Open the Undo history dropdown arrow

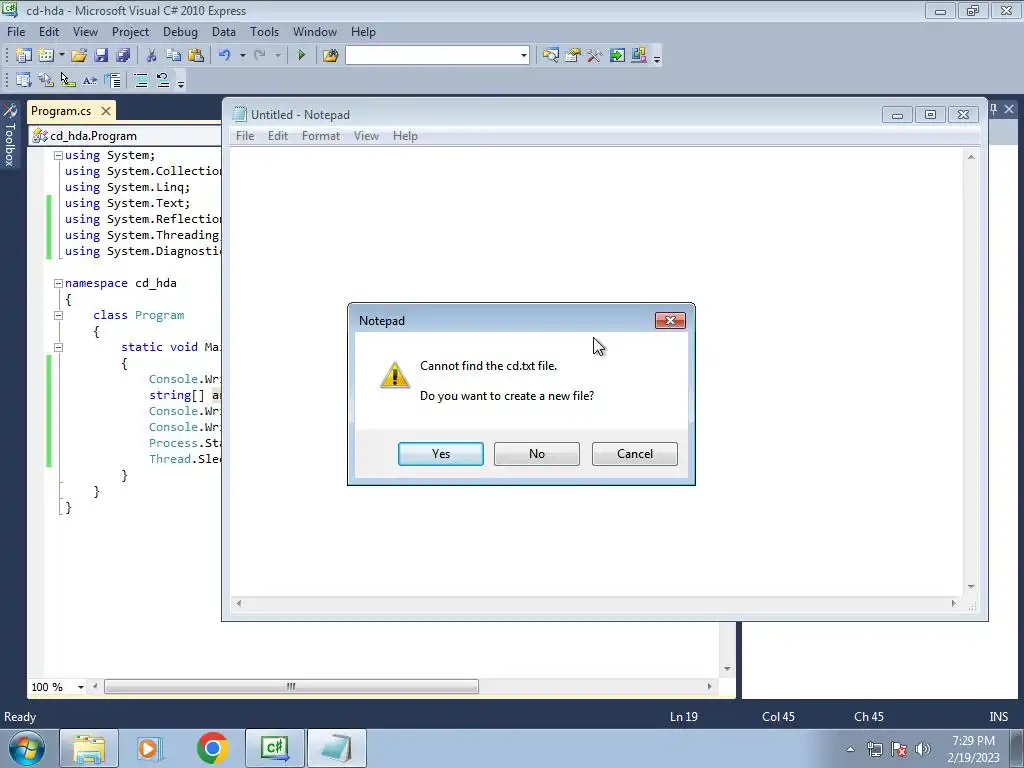242,56
